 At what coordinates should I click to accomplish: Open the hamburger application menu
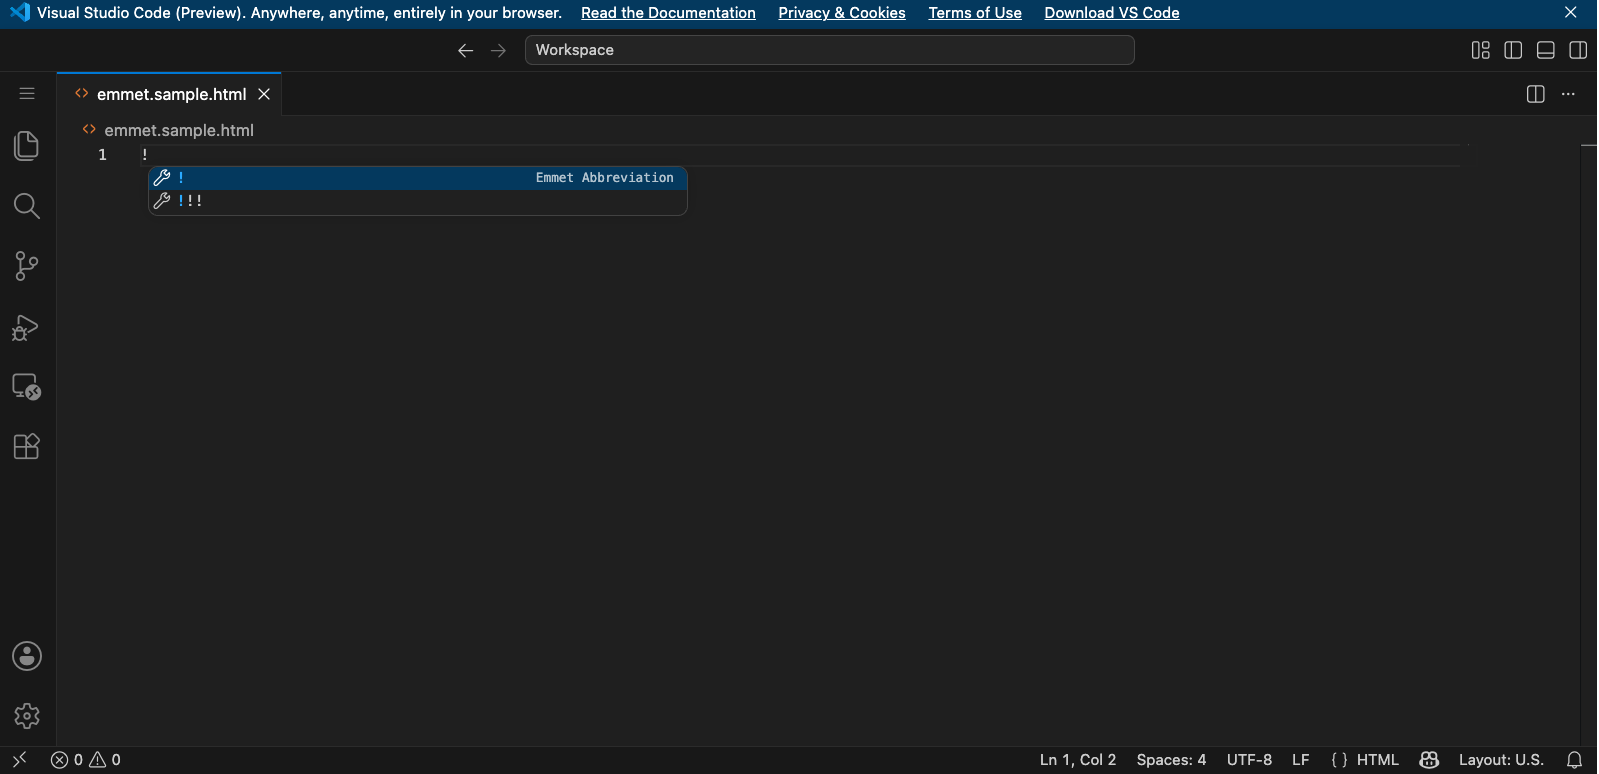coord(27,94)
